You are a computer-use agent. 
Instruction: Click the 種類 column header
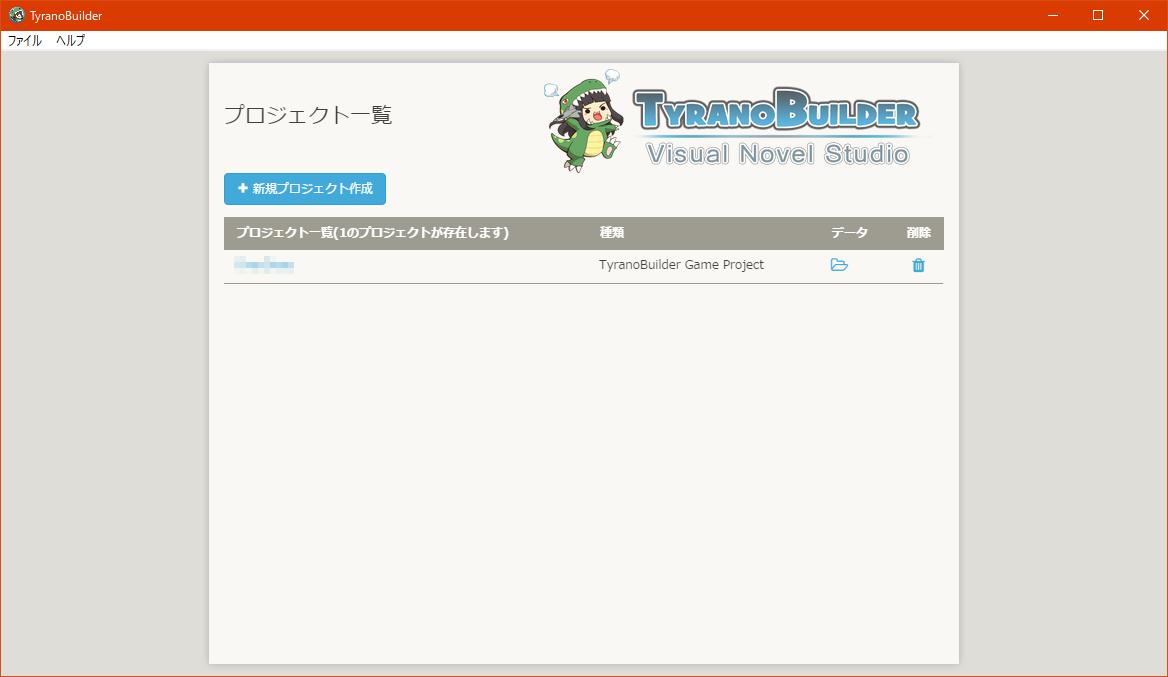612,232
